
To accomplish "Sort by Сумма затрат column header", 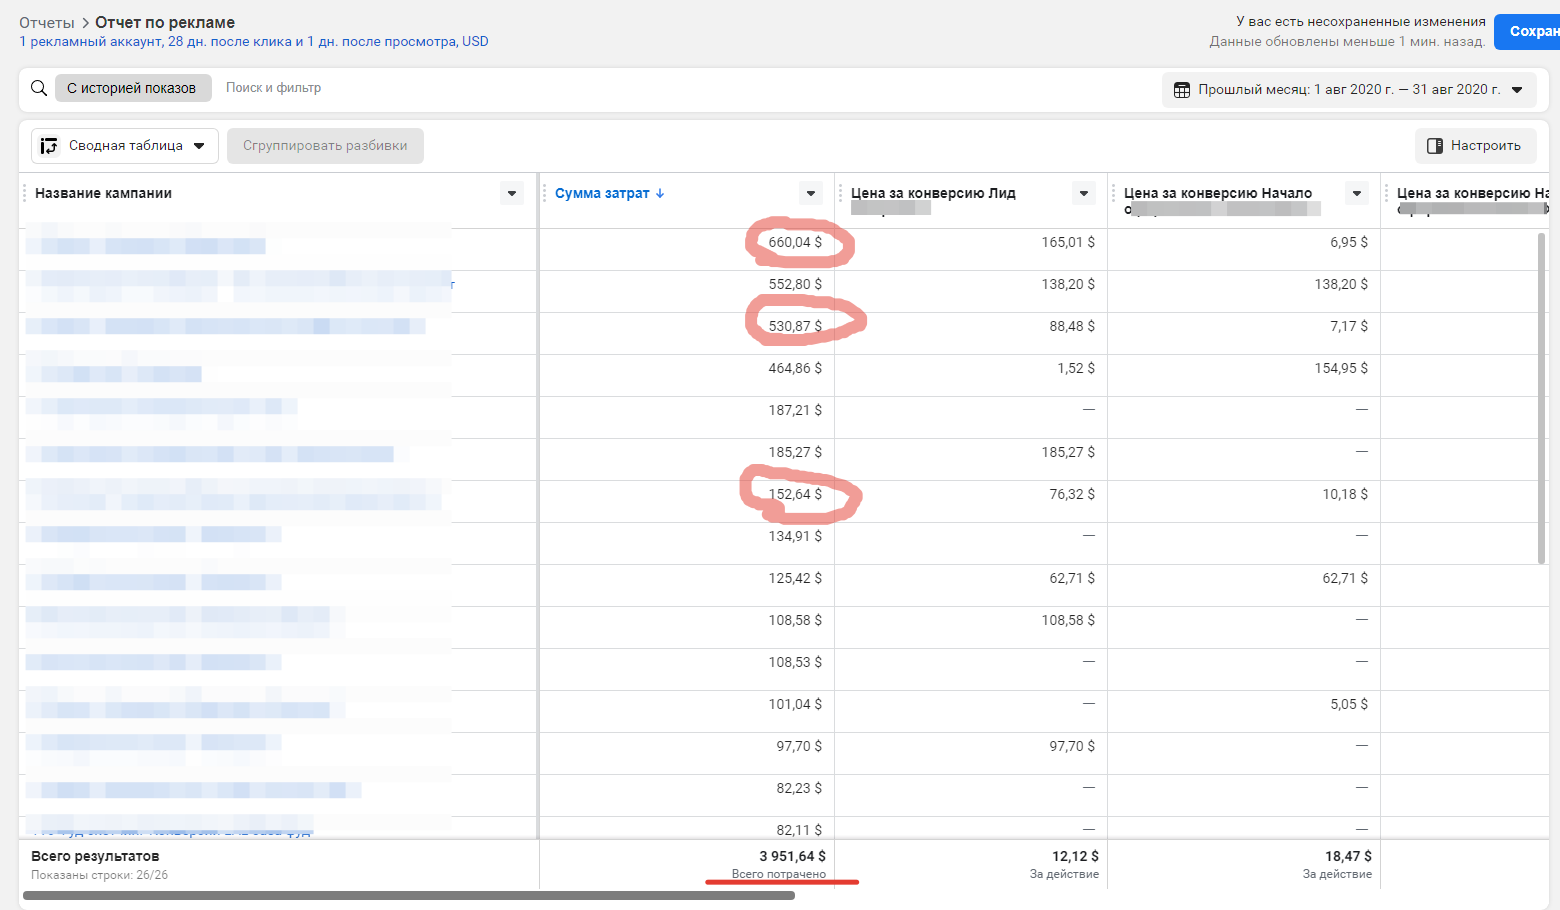I will click(x=602, y=193).
